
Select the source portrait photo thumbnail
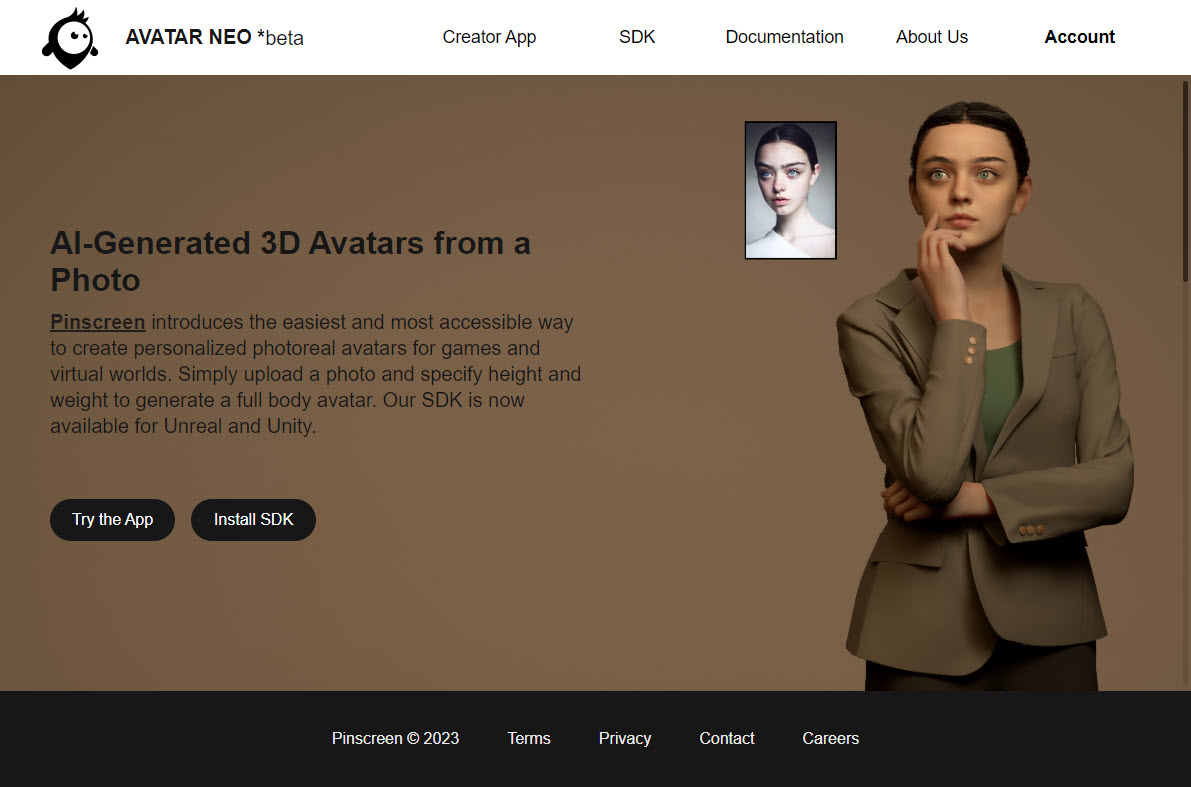tap(791, 190)
